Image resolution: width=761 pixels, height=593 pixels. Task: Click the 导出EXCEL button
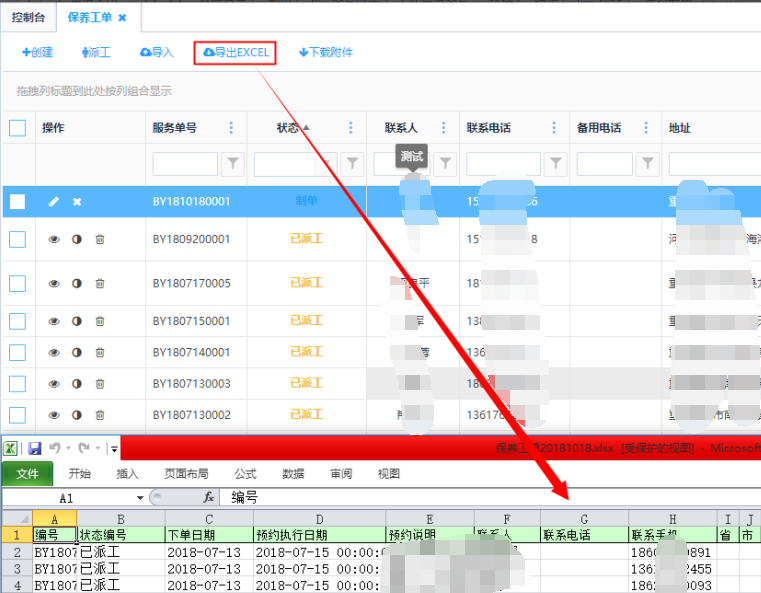[x=235, y=53]
